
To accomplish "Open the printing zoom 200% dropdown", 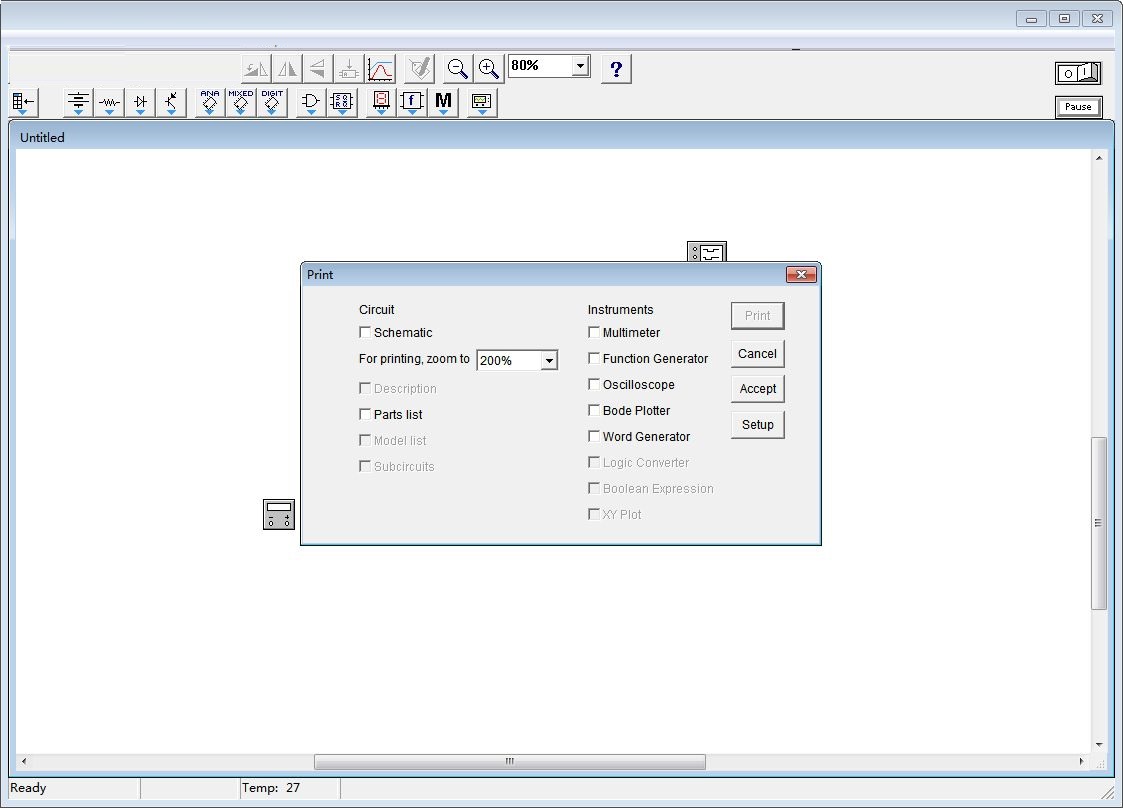I will [549, 361].
